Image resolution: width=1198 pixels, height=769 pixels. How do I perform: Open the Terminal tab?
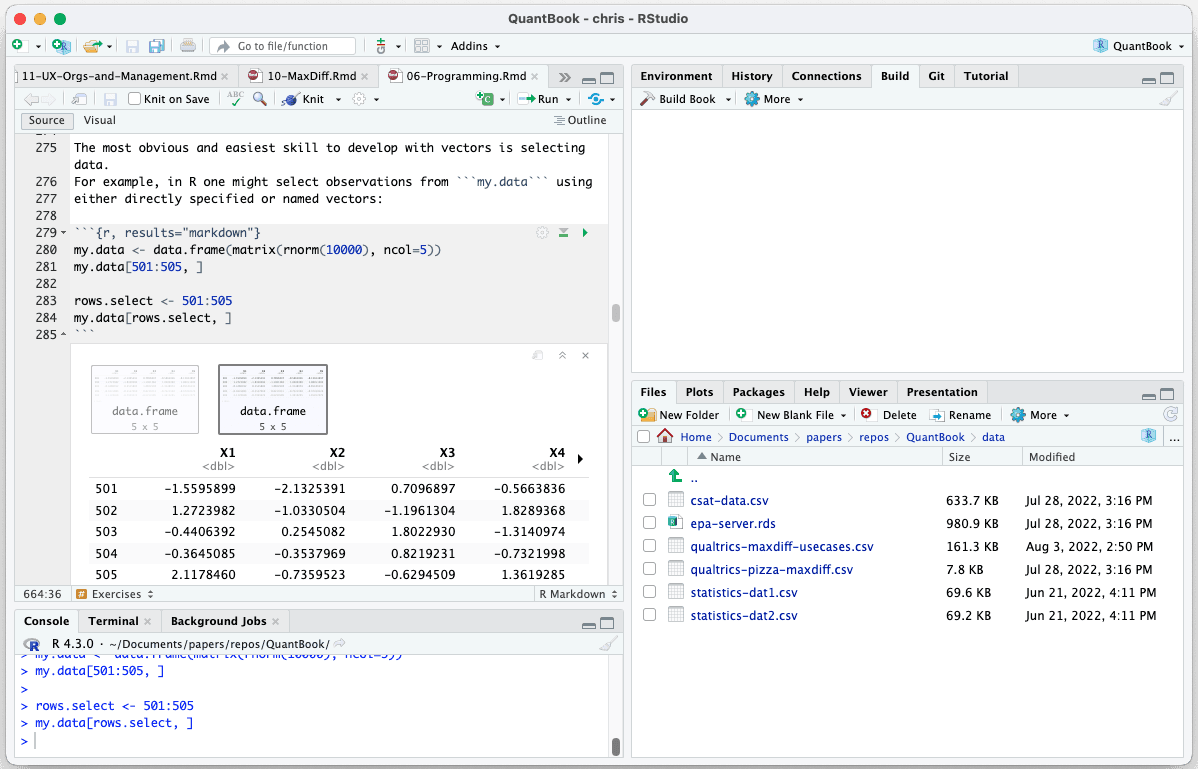tap(113, 621)
